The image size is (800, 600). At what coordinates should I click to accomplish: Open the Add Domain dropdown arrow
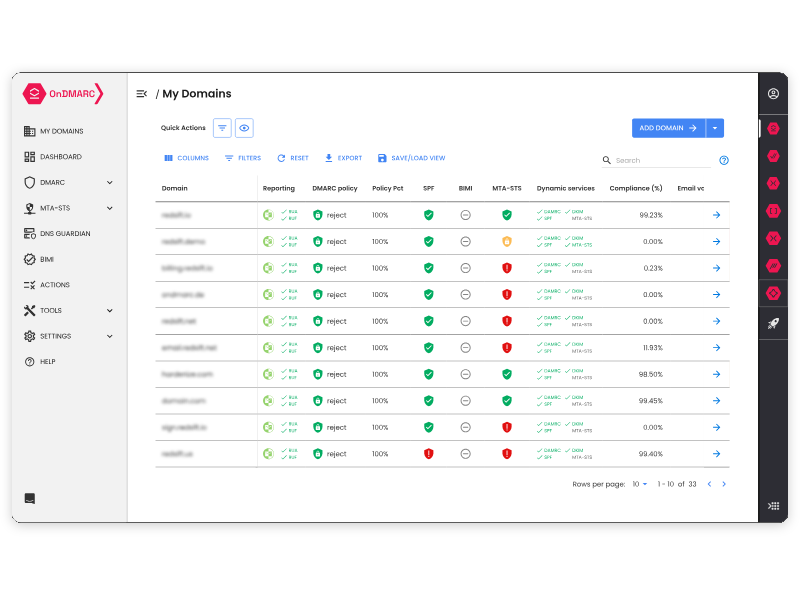point(715,128)
